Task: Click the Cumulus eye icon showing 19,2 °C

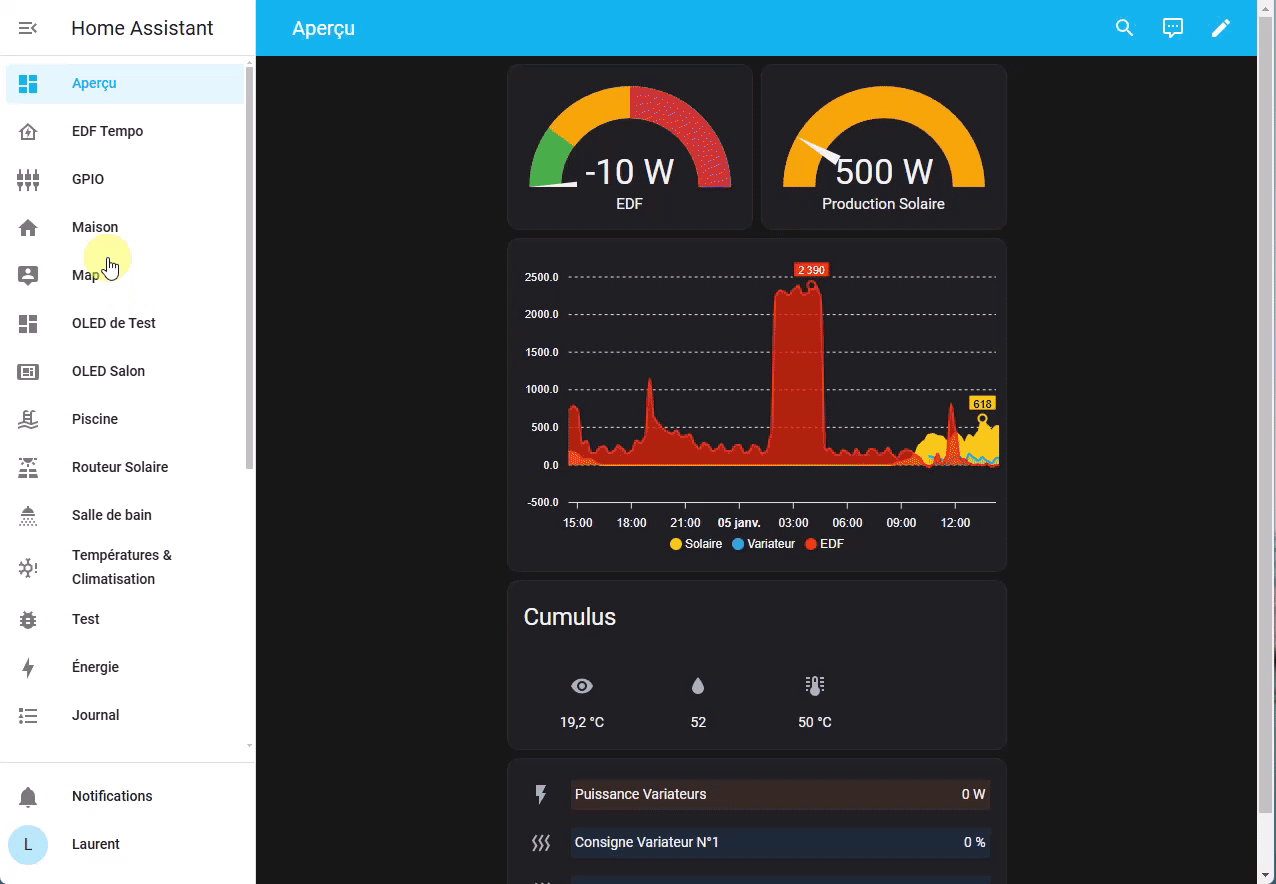Action: 582,686
